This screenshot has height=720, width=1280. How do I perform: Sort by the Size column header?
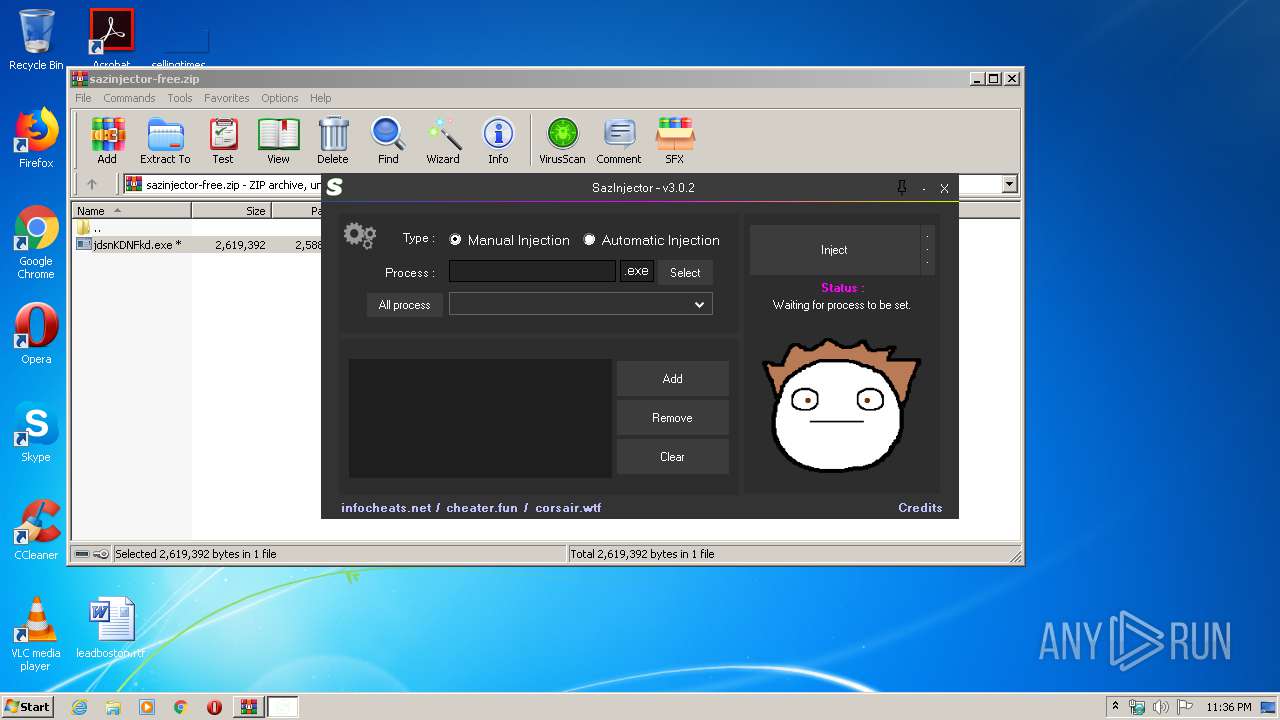point(232,211)
